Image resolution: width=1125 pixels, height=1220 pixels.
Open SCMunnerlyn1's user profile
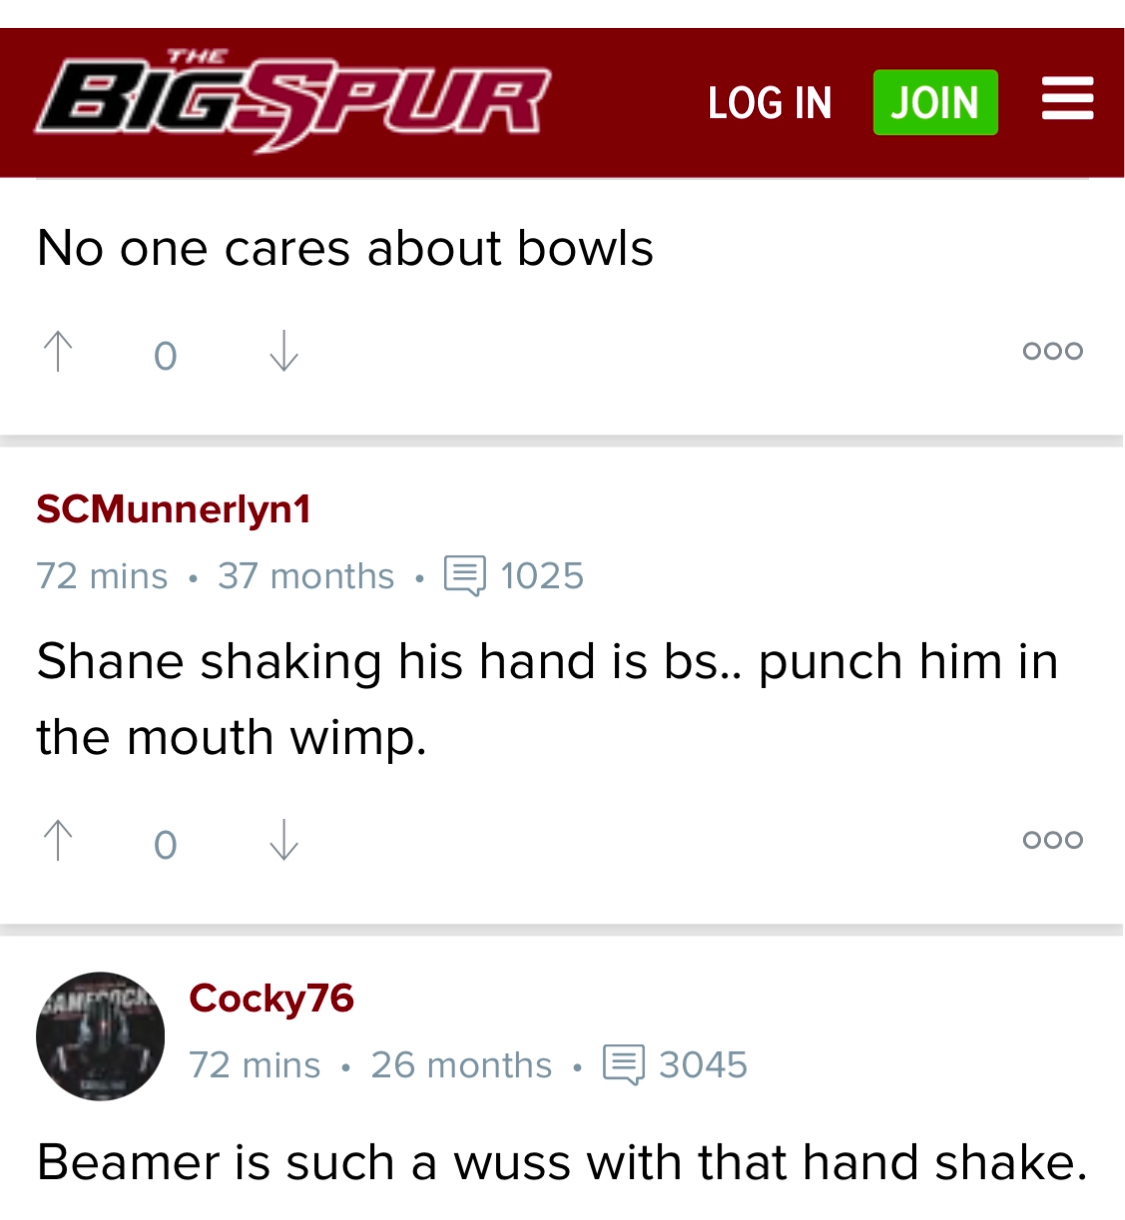(174, 510)
